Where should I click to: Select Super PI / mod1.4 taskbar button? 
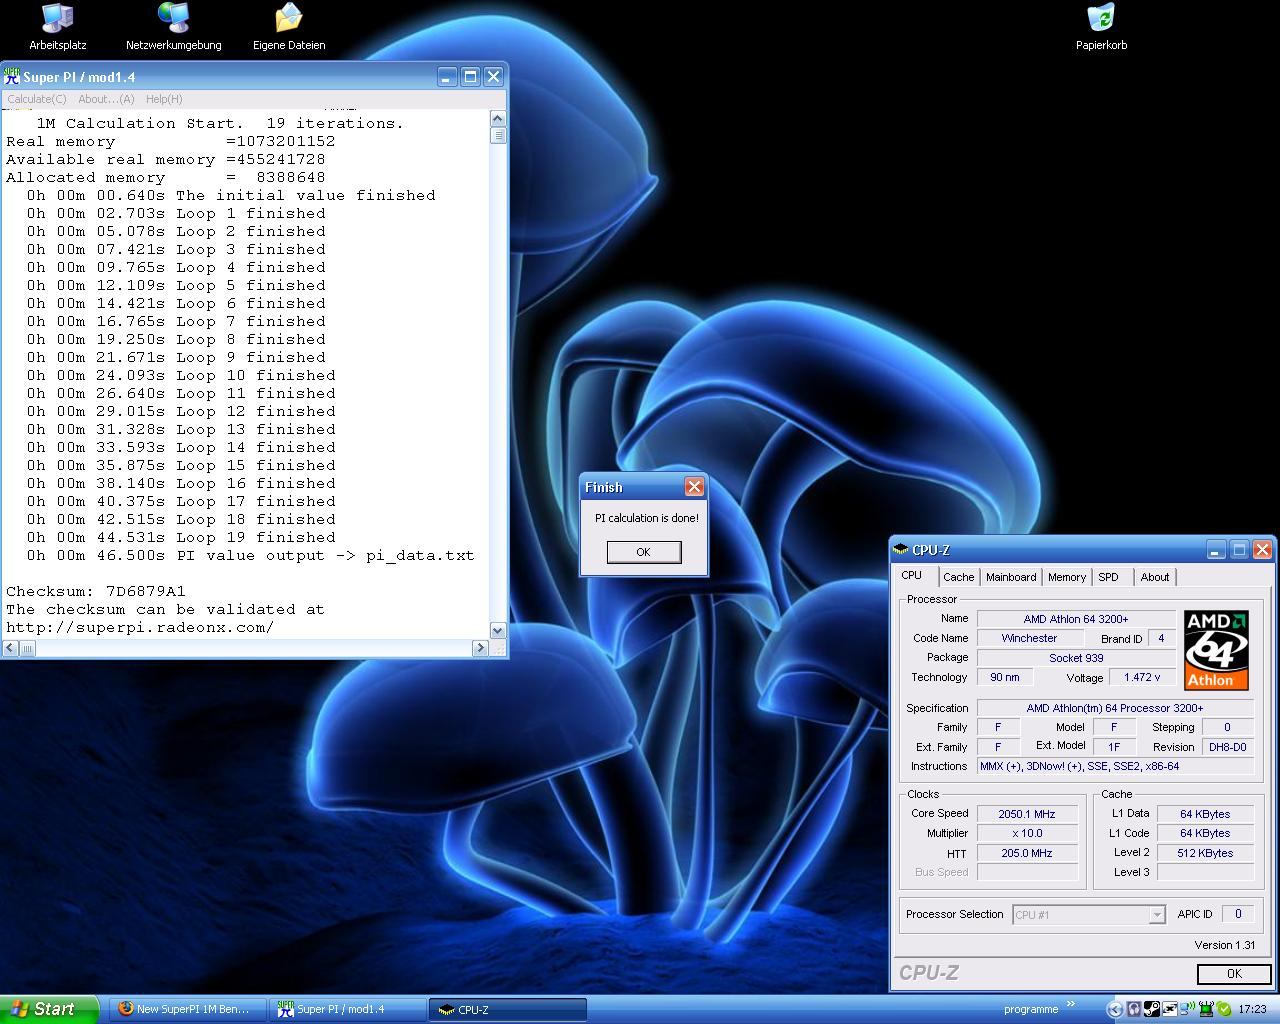point(346,1009)
